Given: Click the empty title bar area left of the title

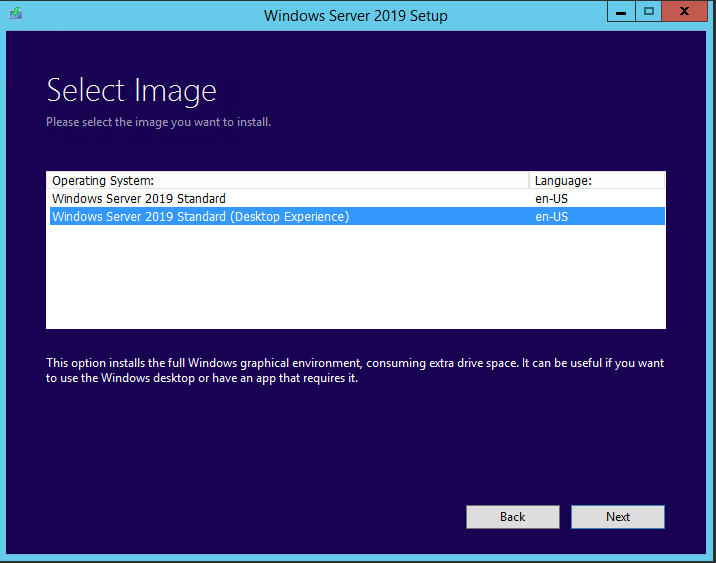Looking at the screenshot, I should coord(140,15).
